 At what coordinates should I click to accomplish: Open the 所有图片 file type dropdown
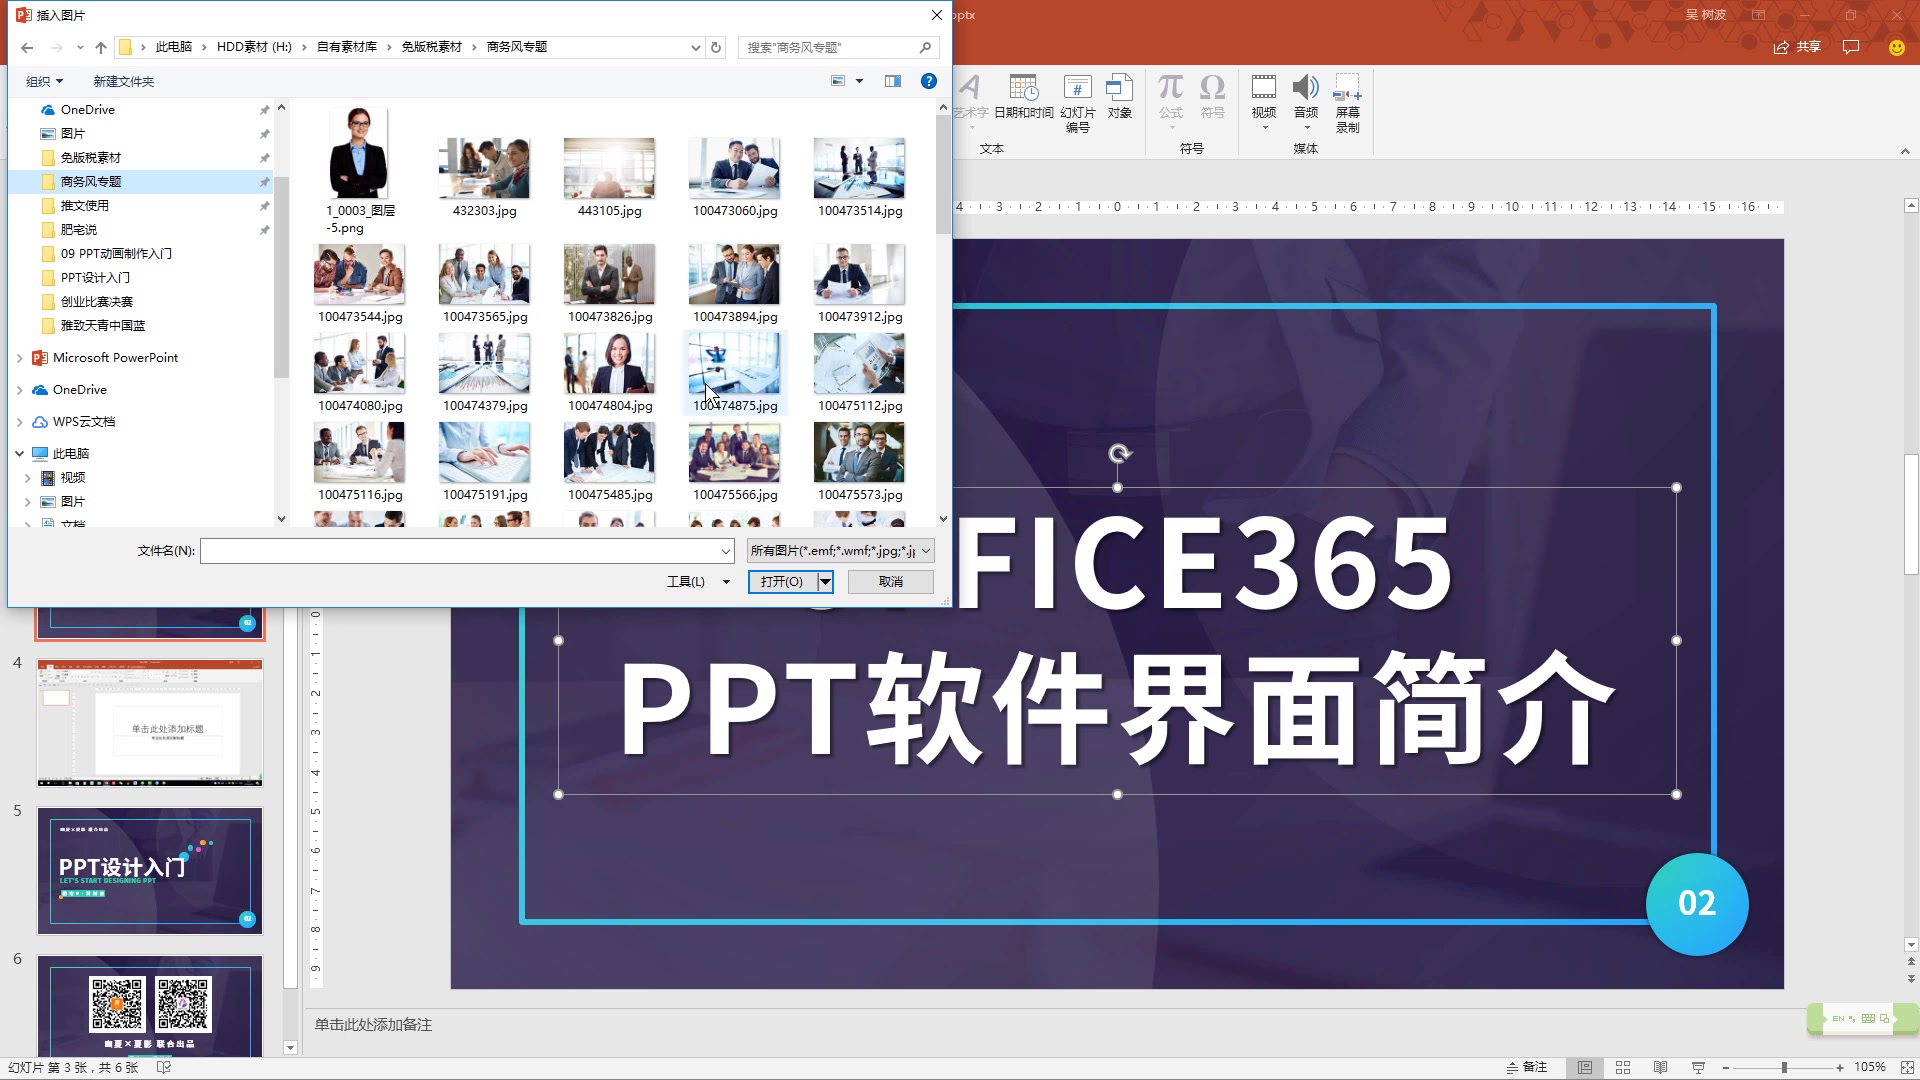tap(842, 550)
